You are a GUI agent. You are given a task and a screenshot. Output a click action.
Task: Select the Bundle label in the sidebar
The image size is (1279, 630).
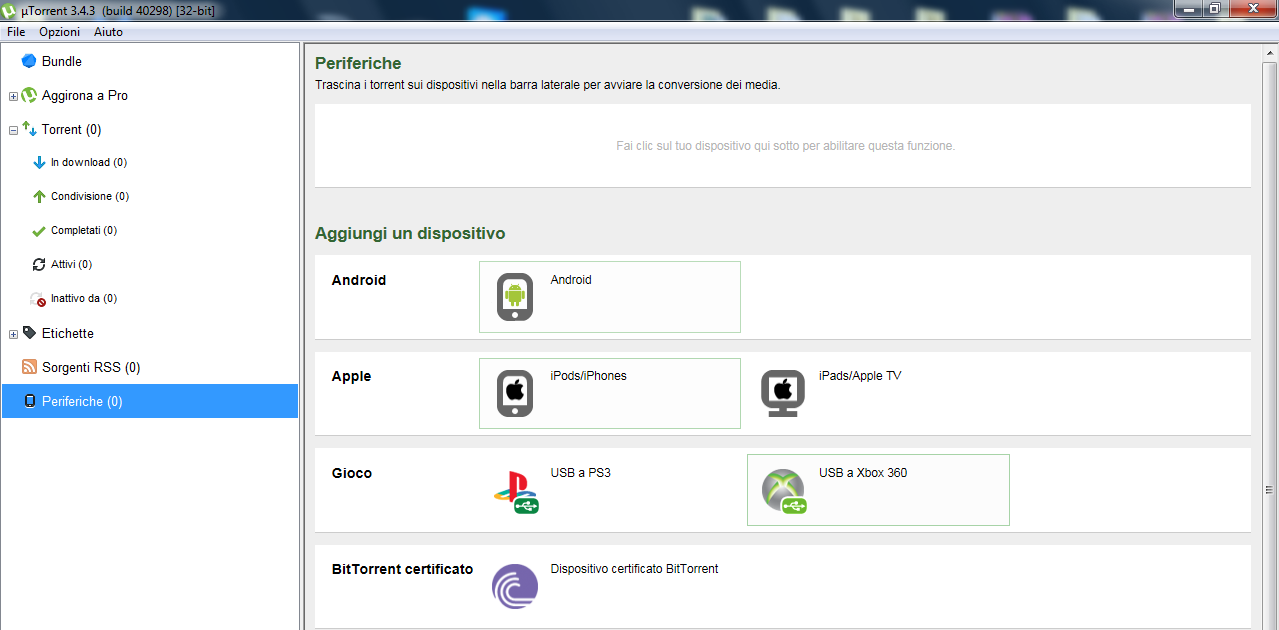(62, 61)
